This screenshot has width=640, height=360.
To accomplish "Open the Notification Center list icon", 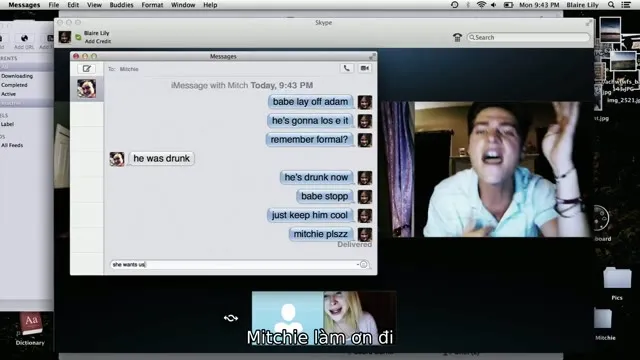I will pos(626,5).
